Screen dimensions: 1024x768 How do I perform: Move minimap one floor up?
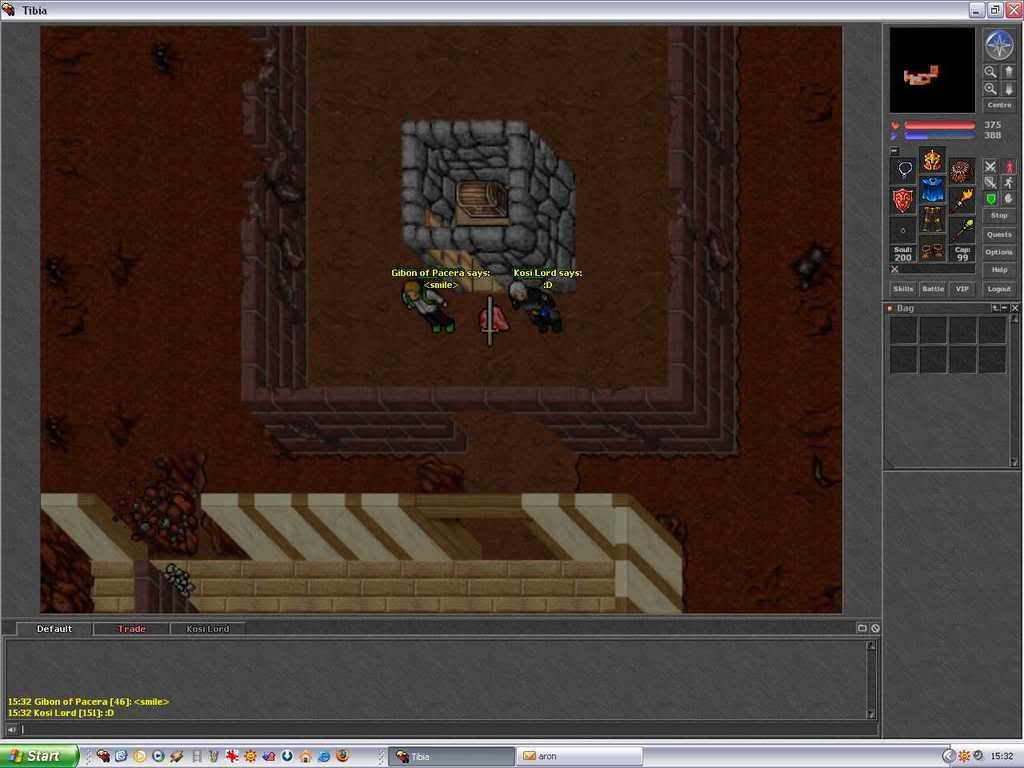point(1008,72)
